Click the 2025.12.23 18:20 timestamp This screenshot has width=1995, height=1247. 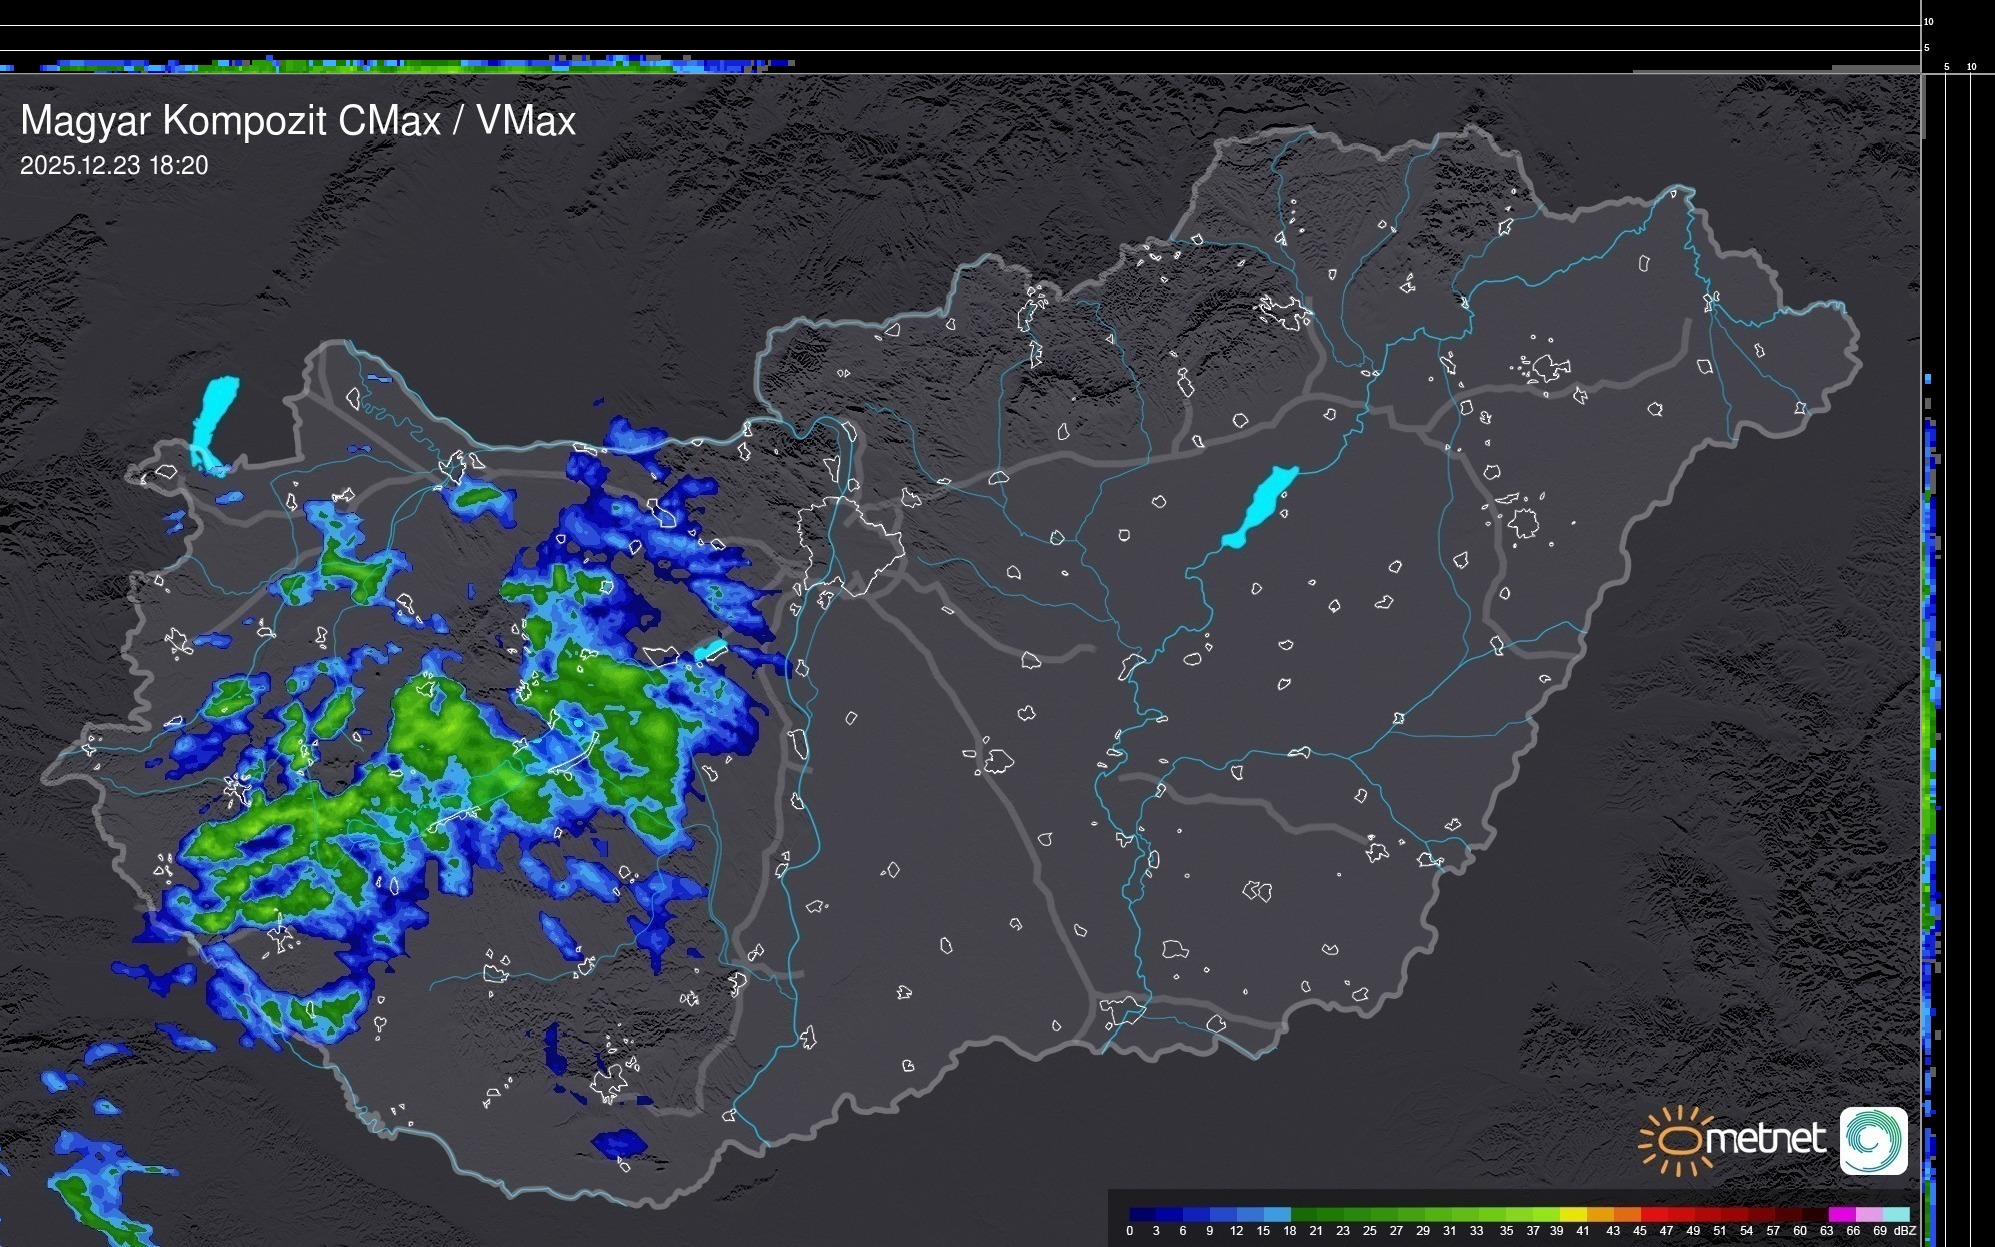114,166
